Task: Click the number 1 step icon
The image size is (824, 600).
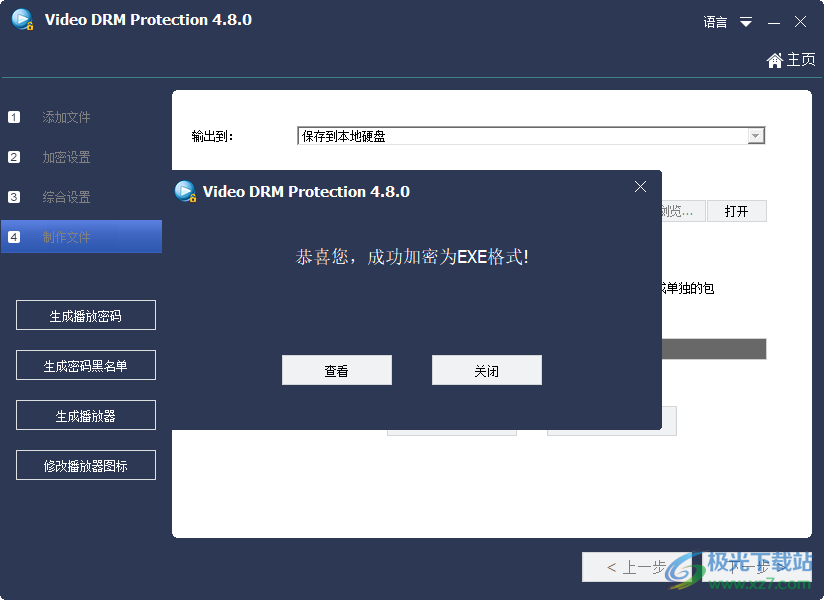Action: pyautogui.click(x=14, y=117)
